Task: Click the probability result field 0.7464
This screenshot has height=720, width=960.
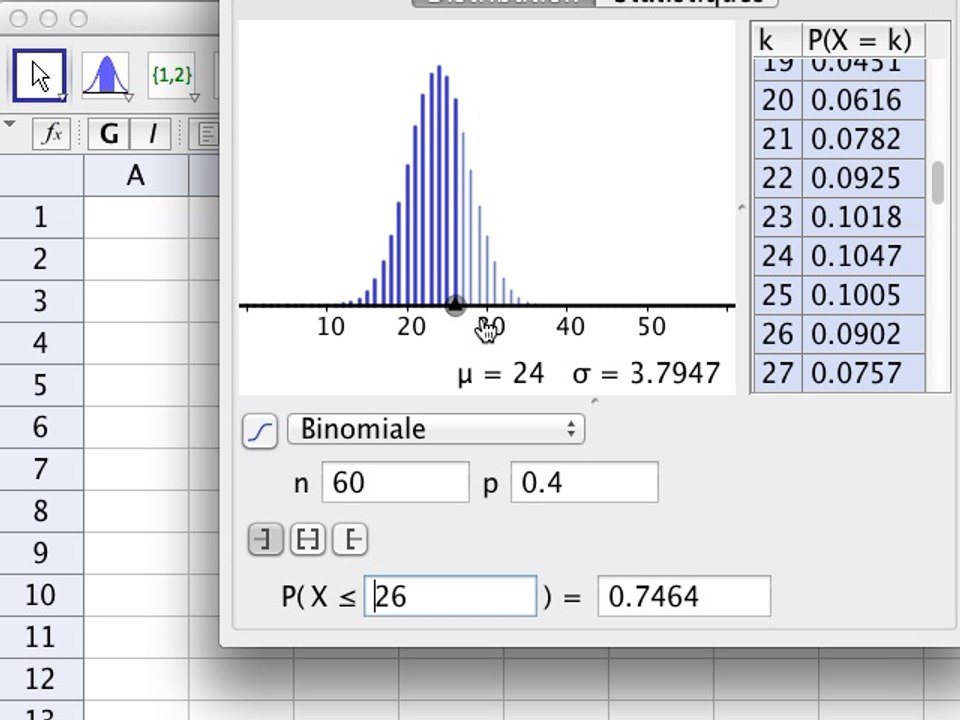Action: pyautogui.click(x=684, y=596)
